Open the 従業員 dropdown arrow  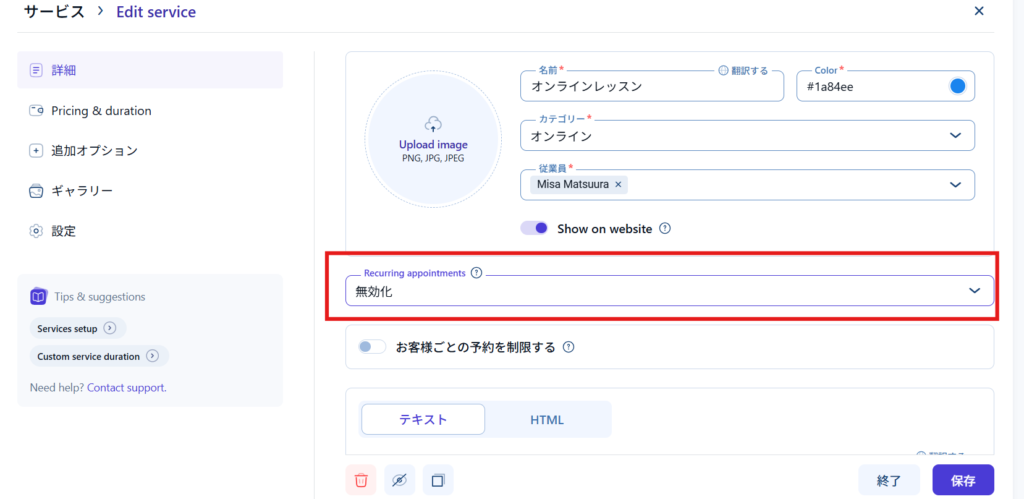954,184
